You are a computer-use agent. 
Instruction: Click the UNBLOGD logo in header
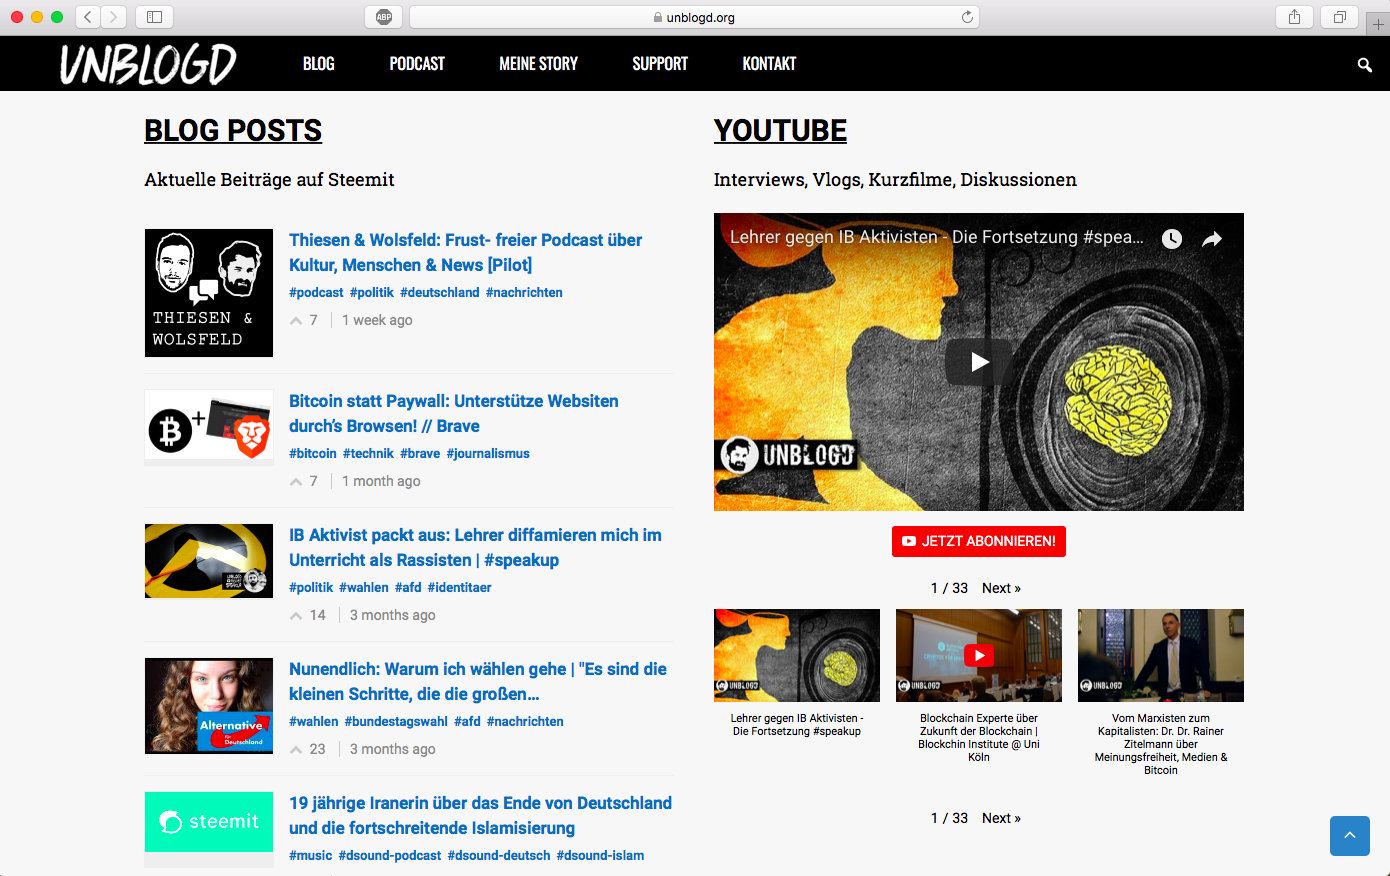[x=148, y=64]
